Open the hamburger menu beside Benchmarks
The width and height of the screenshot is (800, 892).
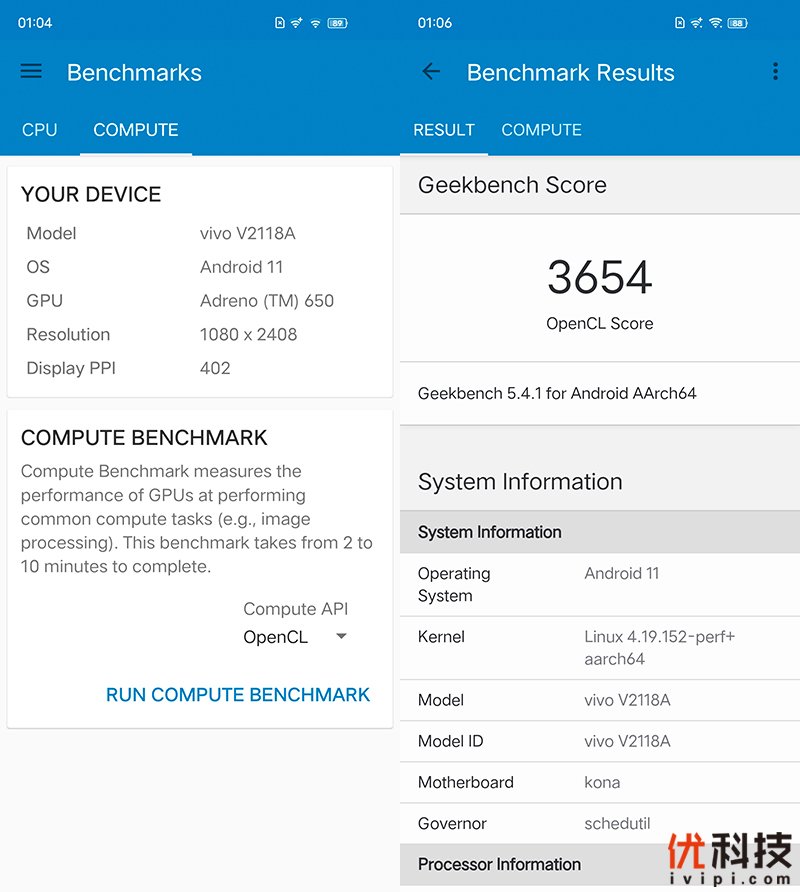pyautogui.click(x=31, y=72)
